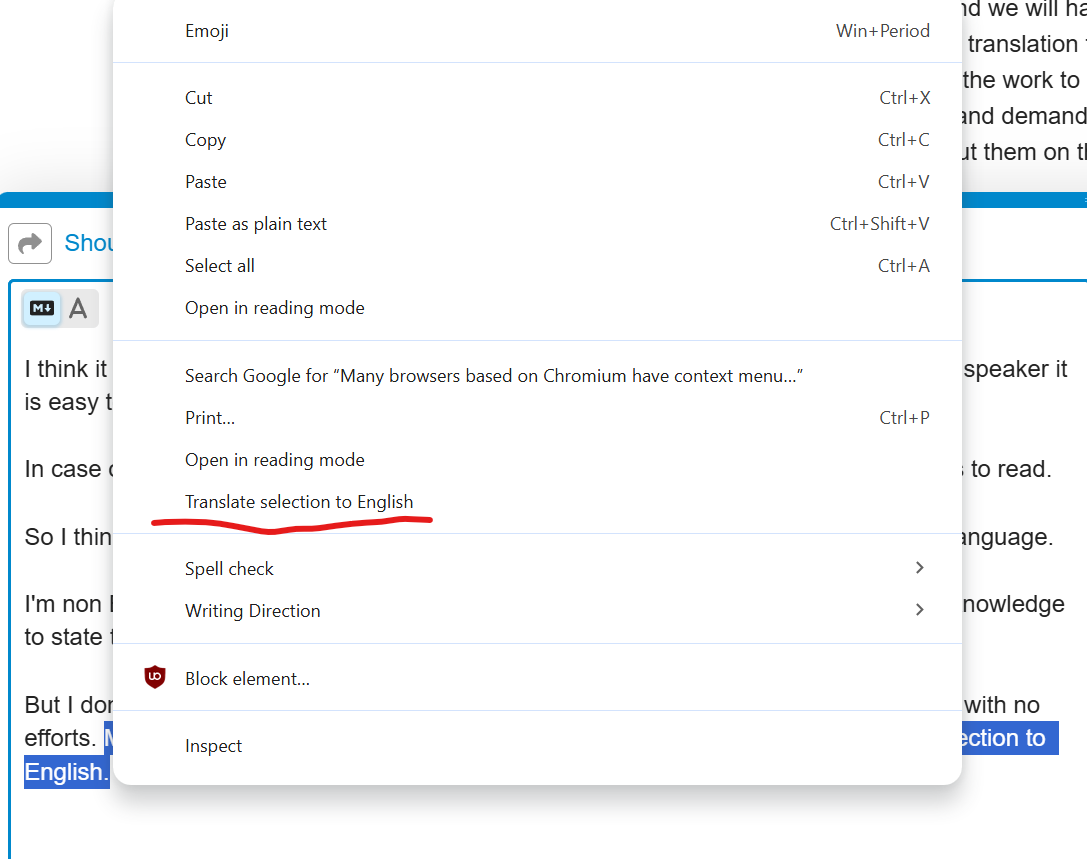Open the blue 'Shou...' topic link
Image resolution: width=1087 pixels, height=859 pixels.
(x=87, y=243)
